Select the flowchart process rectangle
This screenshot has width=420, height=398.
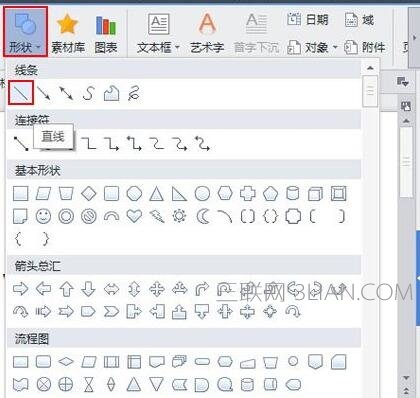(x=21, y=362)
